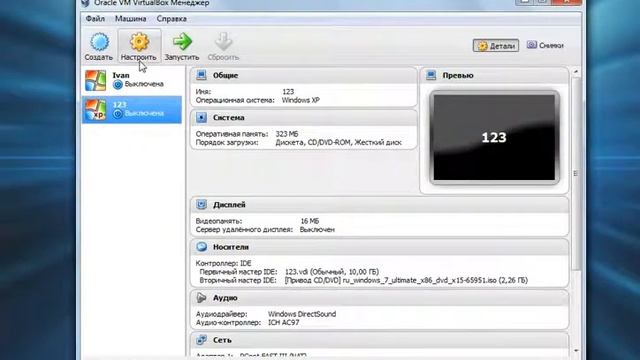Screen dimensions: 640x360
Task: Click the 123.vdi primary IDE master entry
Action: click(x=332, y=272)
